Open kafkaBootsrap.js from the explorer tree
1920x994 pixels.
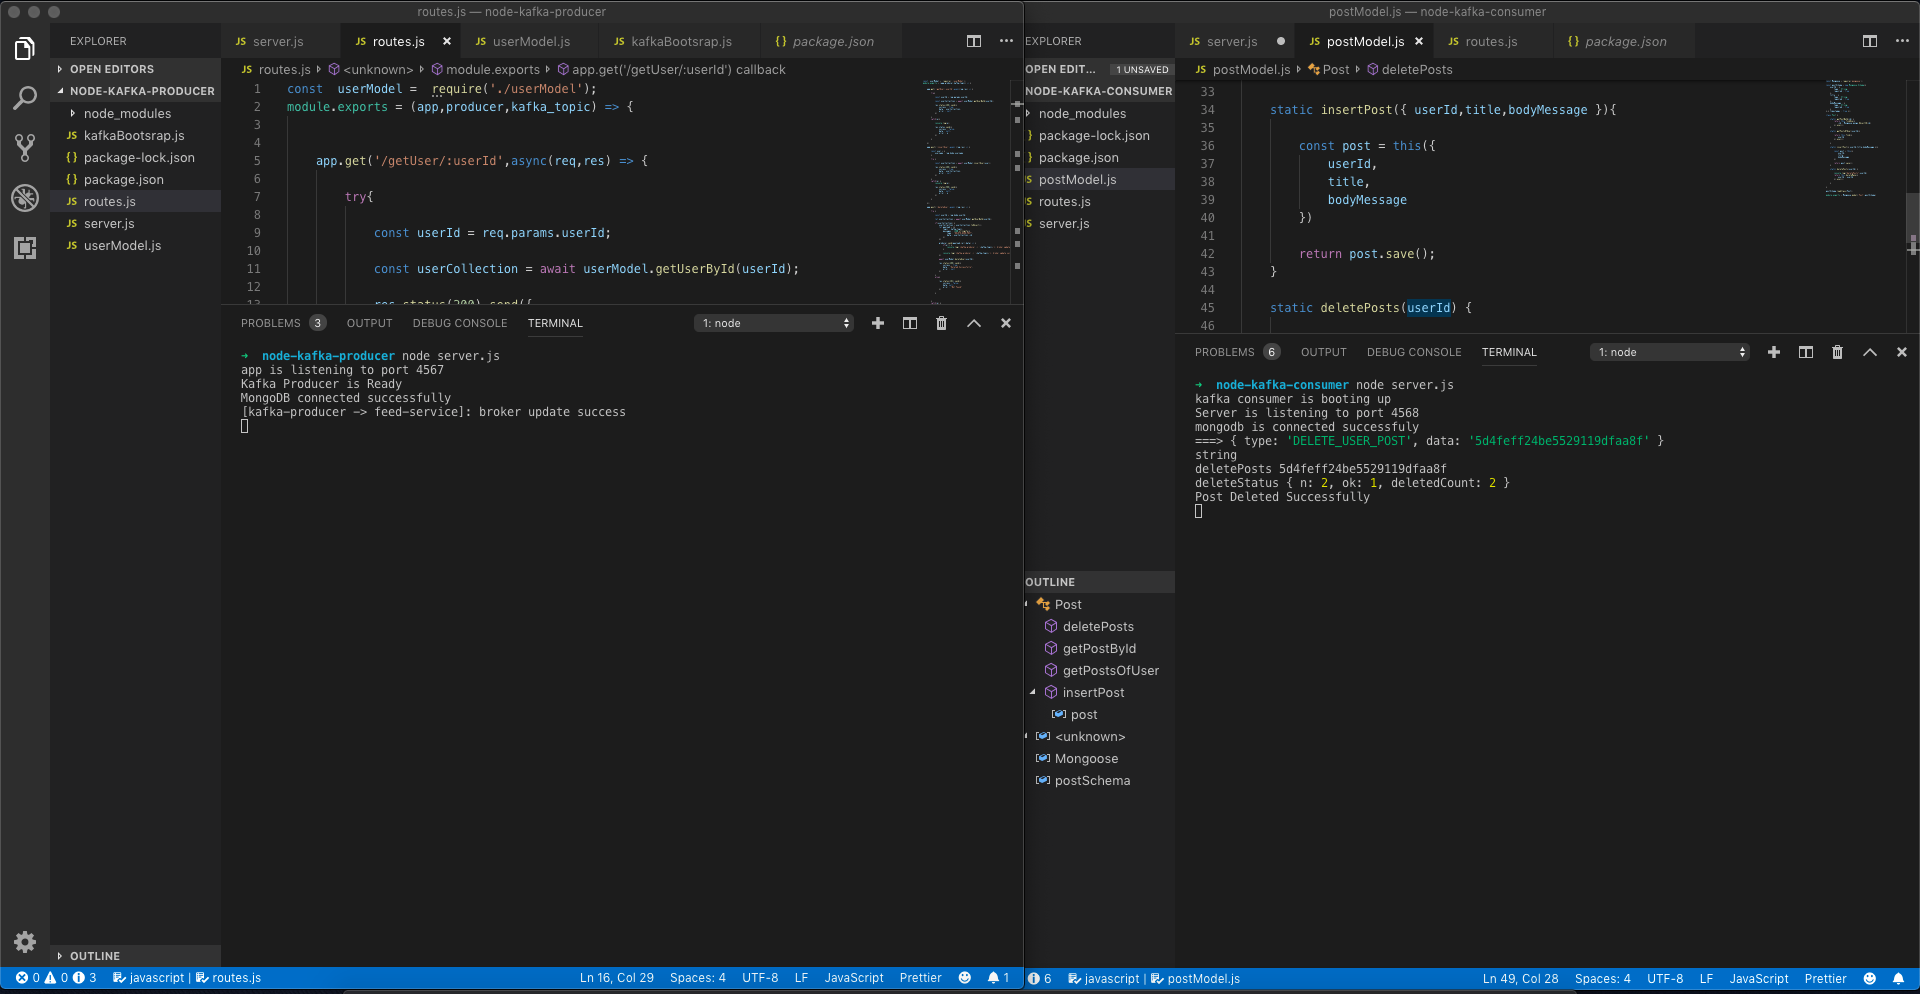tap(133, 136)
